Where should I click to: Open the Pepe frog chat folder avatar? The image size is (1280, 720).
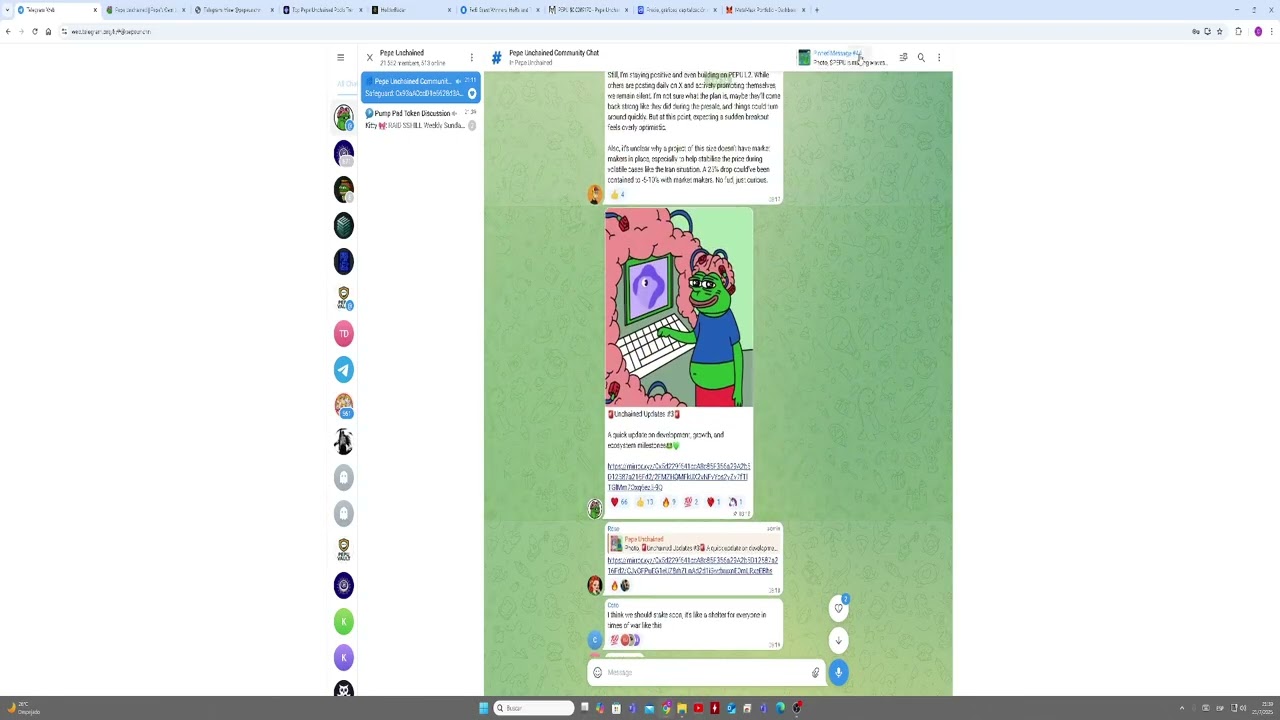(x=343, y=117)
